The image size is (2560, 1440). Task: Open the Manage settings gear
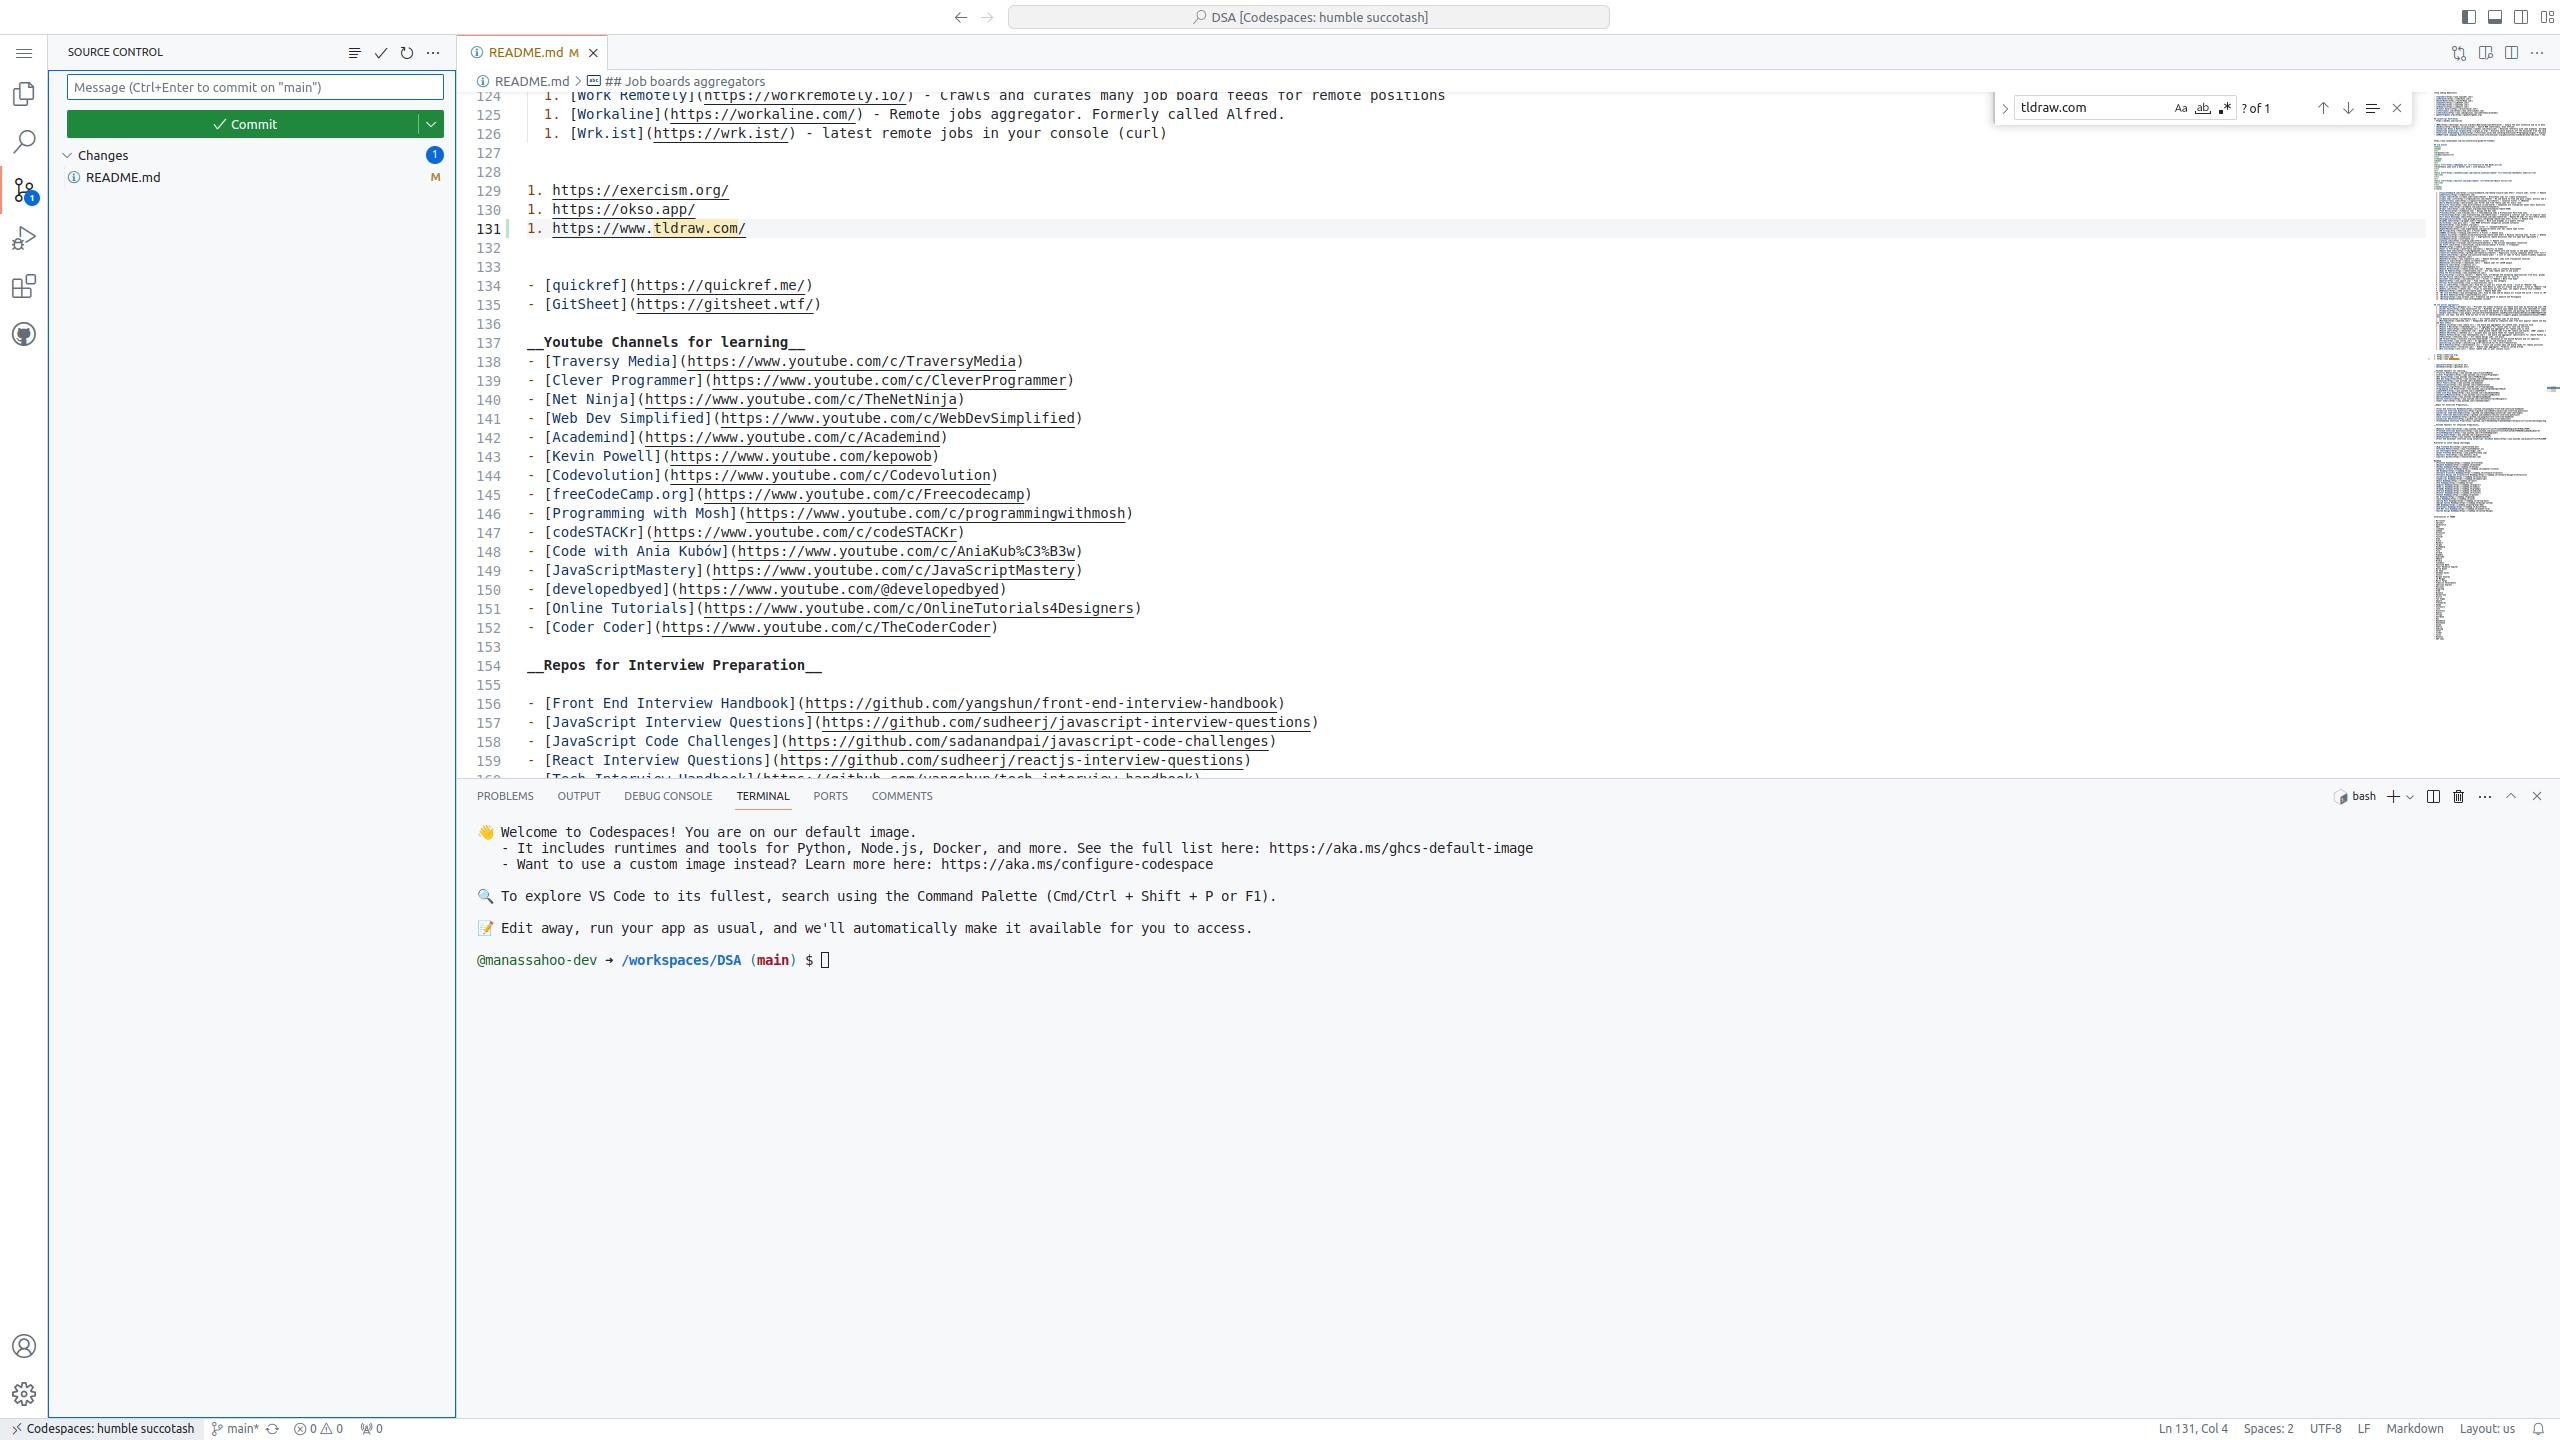(x=24, y=1392)
